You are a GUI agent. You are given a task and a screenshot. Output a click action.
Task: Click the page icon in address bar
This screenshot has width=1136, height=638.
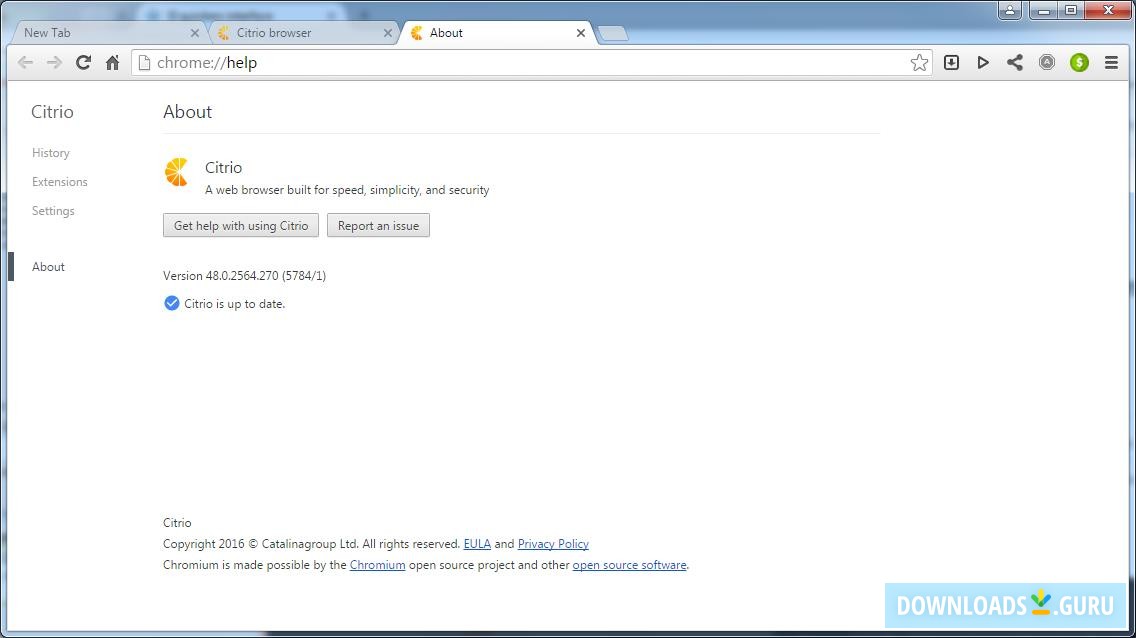[x=144, y=63]
